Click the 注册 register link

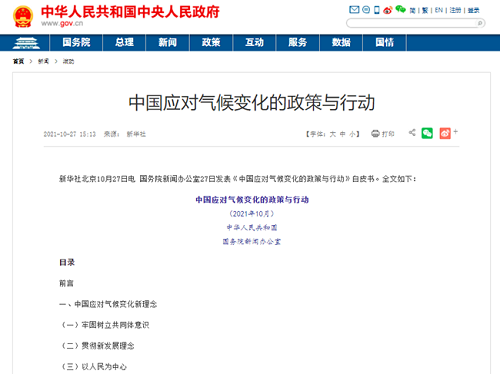coord(455,10)
